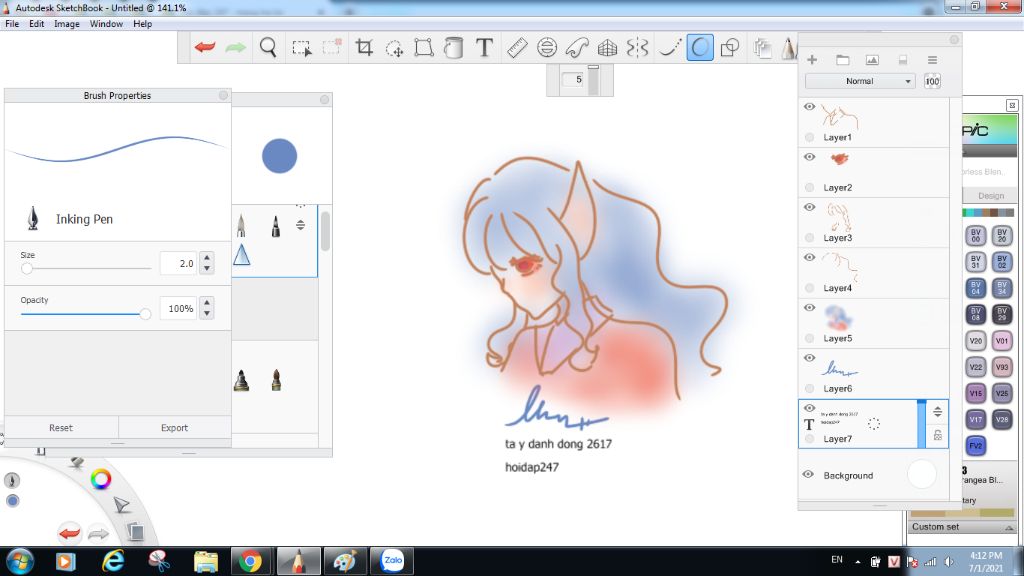Open the File menu

12,24
